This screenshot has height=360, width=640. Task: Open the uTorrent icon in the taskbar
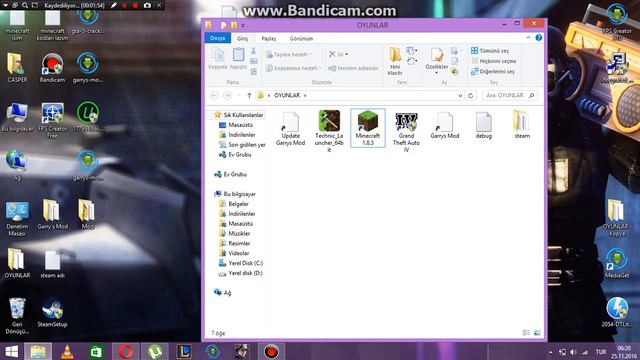[155, 351]
